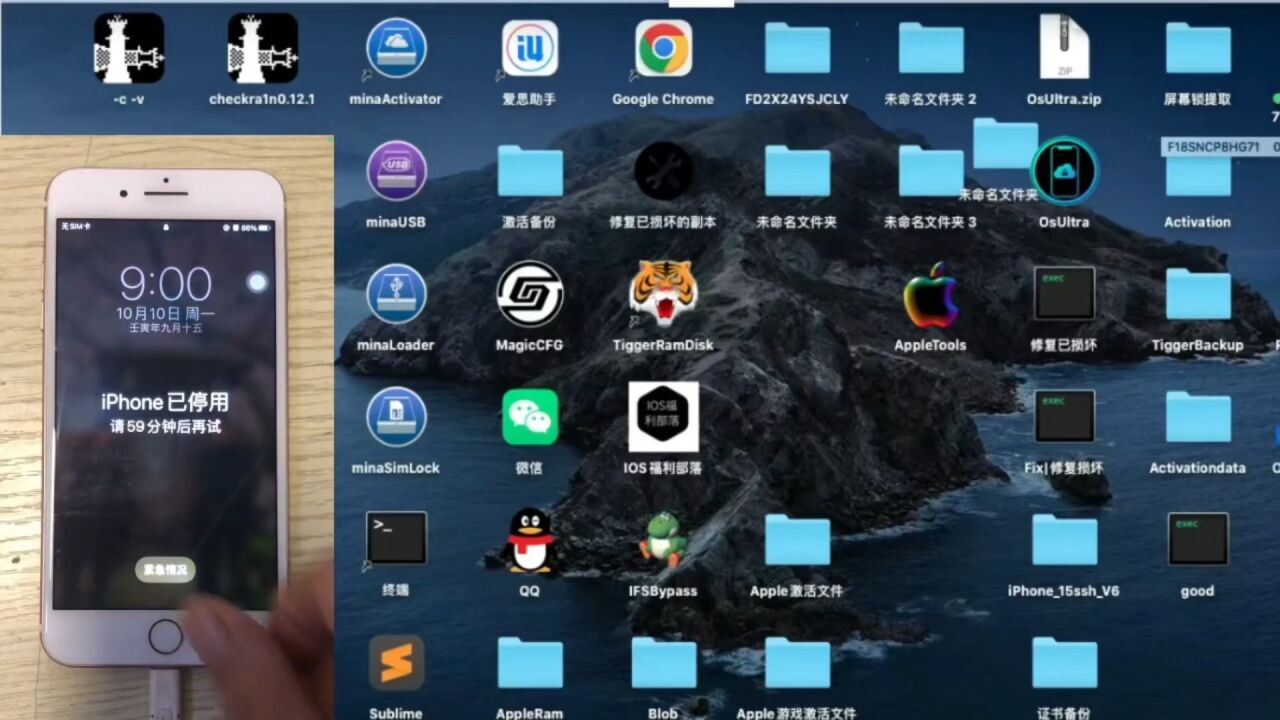Launch OsUltra app icon
1280x720 pixels.
coord(1064,171)
